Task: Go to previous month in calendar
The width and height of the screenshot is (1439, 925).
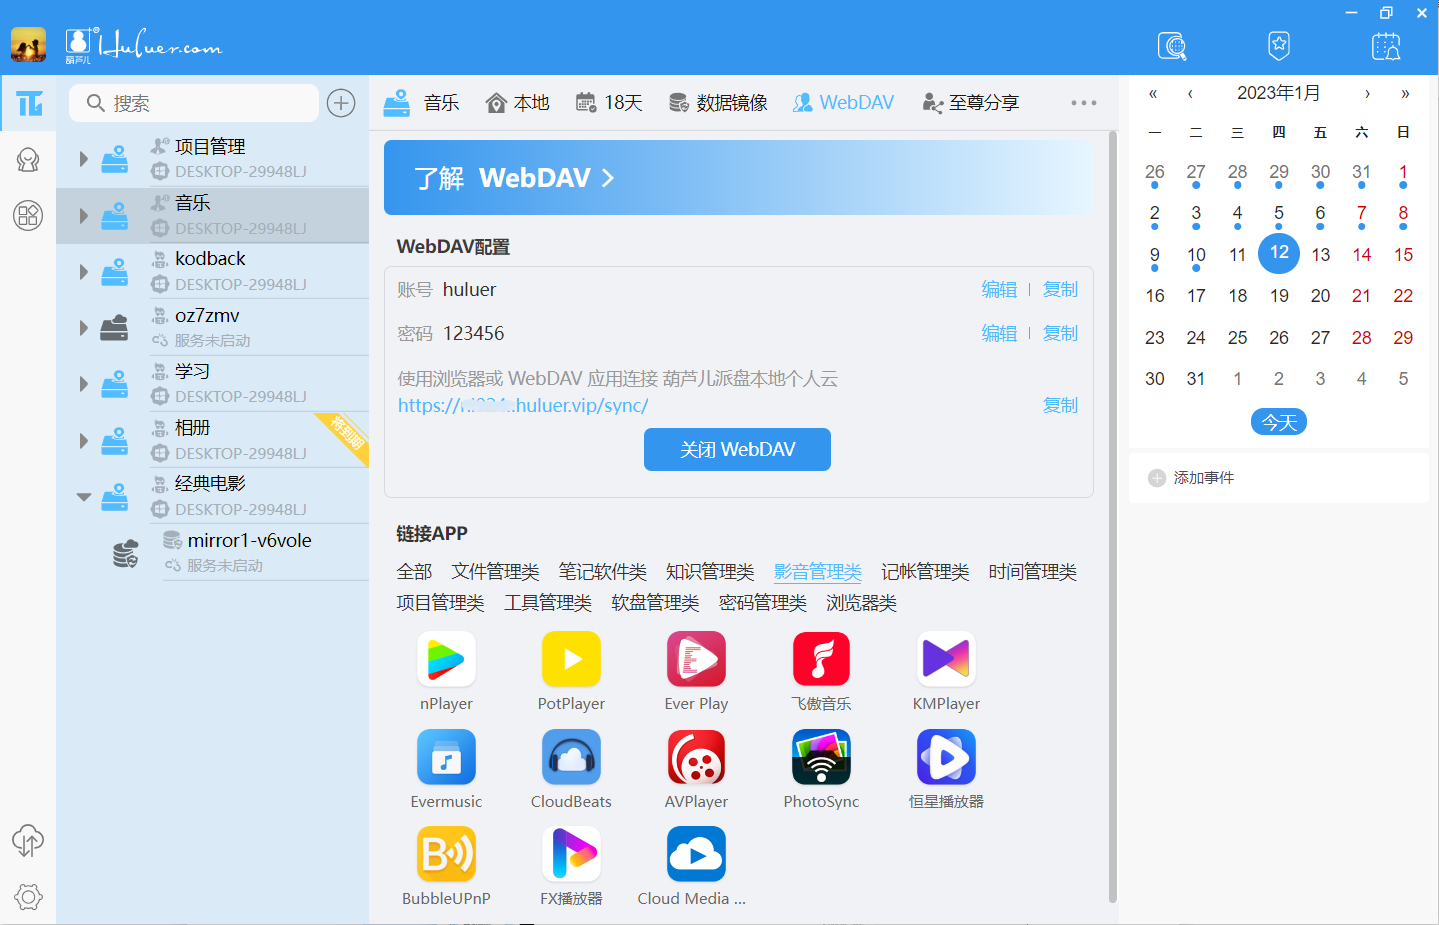Action: [x=1190, y=94]
